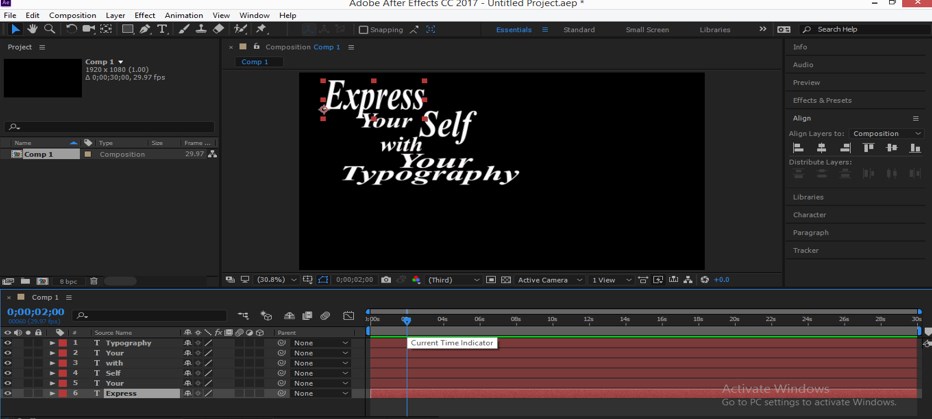The image size is (932, 419).
Task: Expand the Express layer properties
Action: pyautogui.click(x=52, y=393)
